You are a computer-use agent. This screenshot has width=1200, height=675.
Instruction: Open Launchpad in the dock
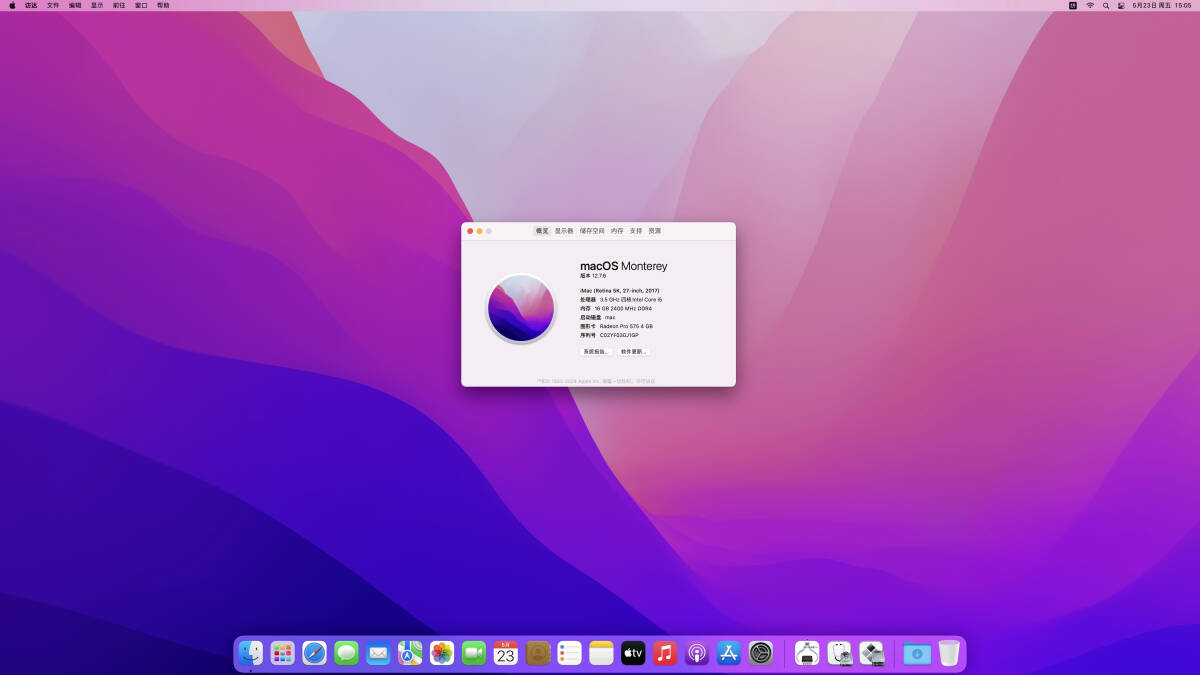(x=283, y=653)
